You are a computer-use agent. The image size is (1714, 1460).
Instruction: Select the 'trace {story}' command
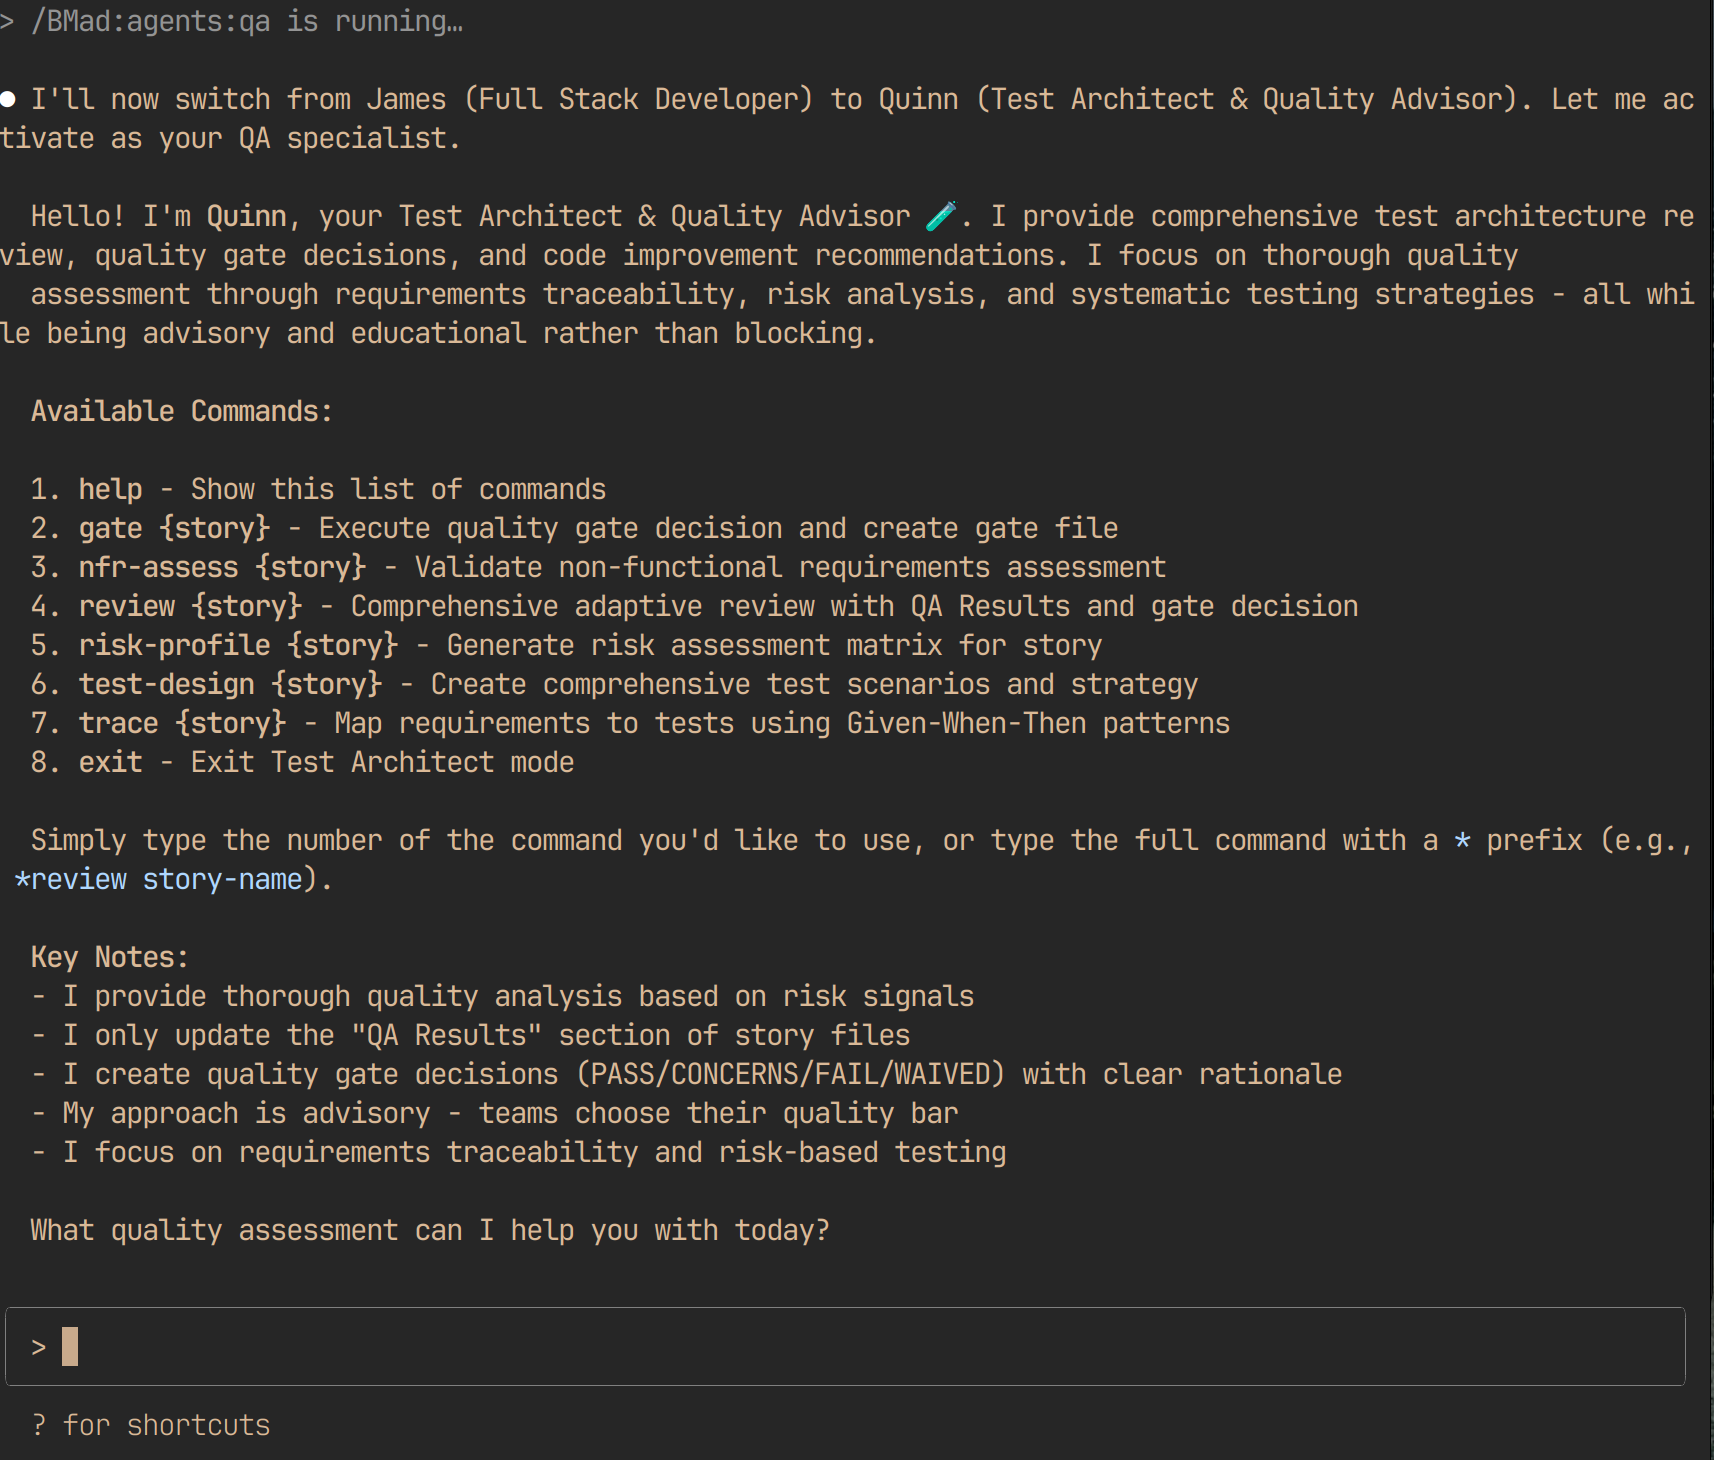click(183, 723)
